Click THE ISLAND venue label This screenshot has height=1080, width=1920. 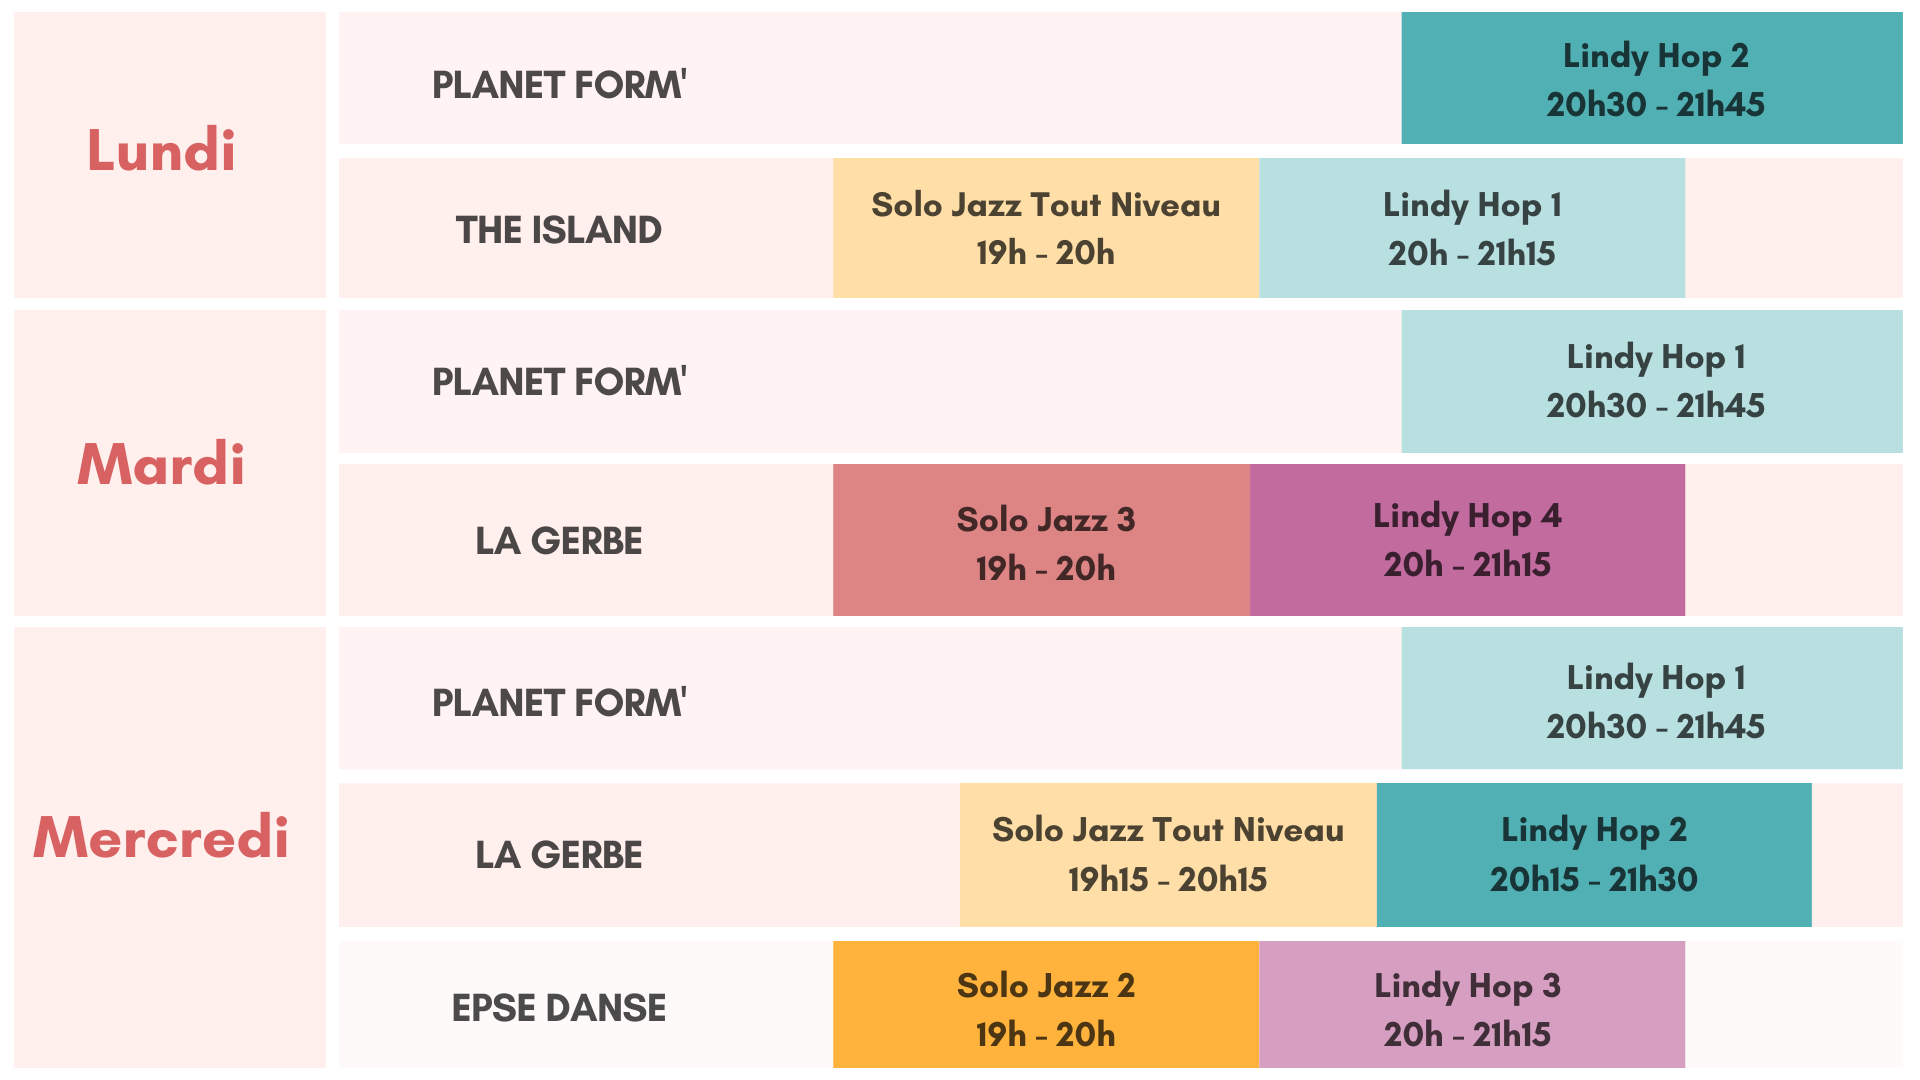click(x=559, y=230)
